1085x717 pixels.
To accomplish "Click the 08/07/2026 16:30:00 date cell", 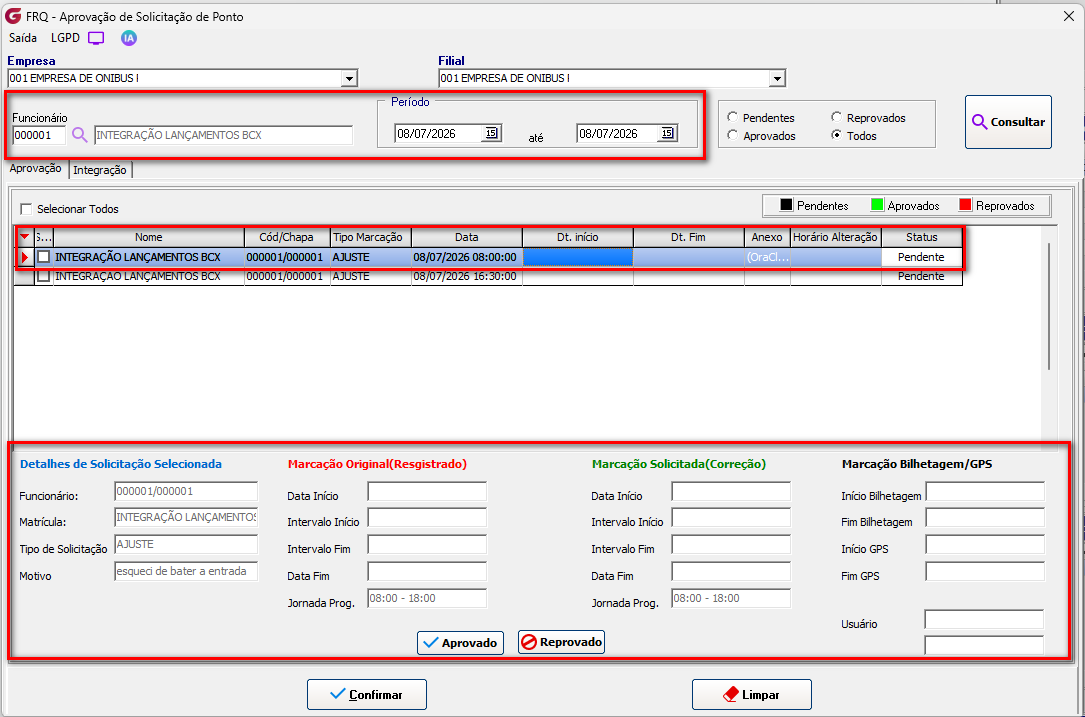I will click(467, 276).
